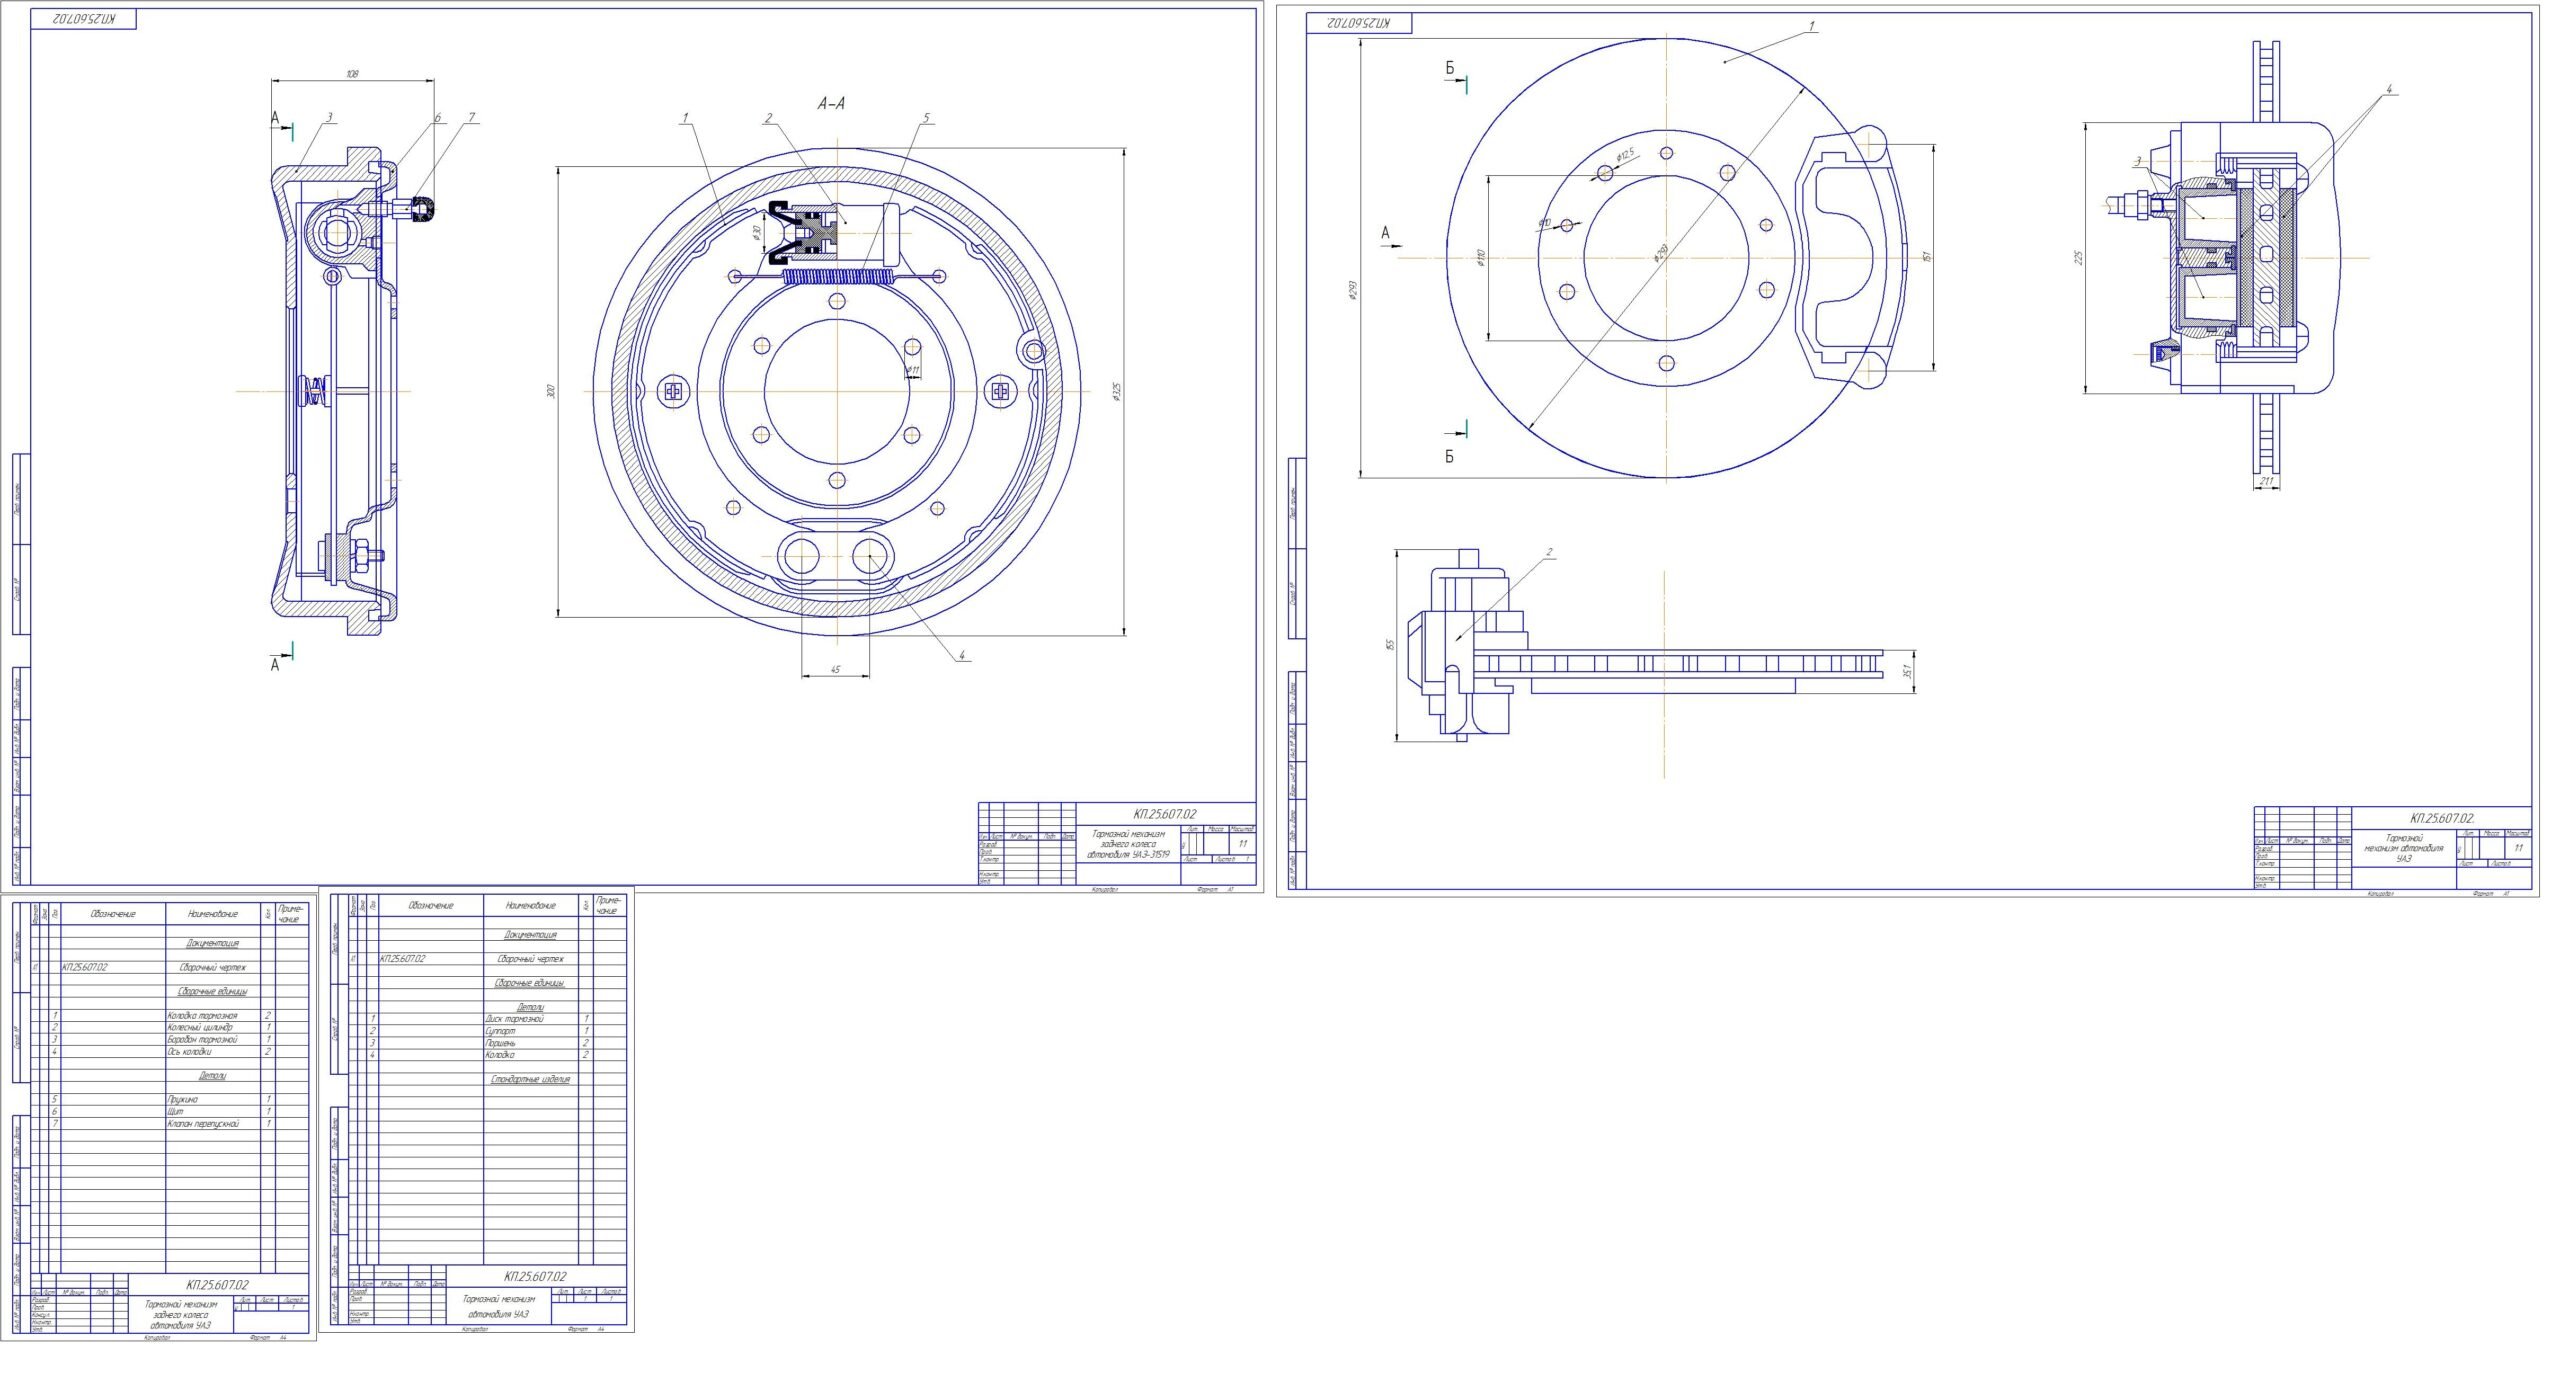Click 'Суппорт' row in right specification table

tap(499, 1031)
